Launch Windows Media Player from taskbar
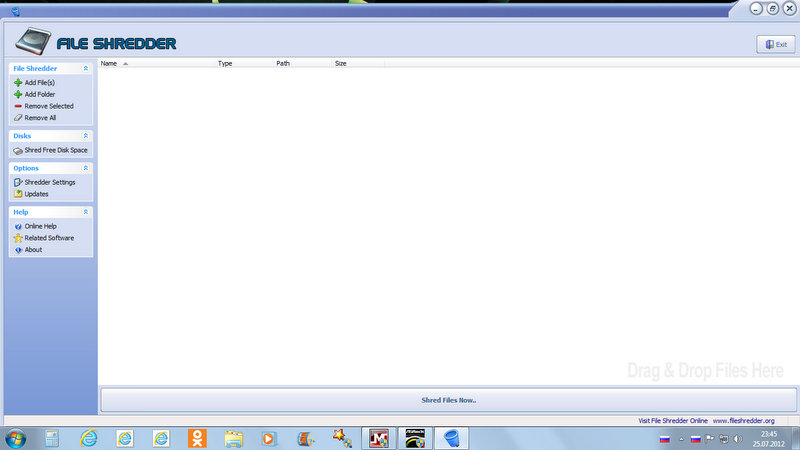Screen dimensions: 800x450 tap(269, 439)
